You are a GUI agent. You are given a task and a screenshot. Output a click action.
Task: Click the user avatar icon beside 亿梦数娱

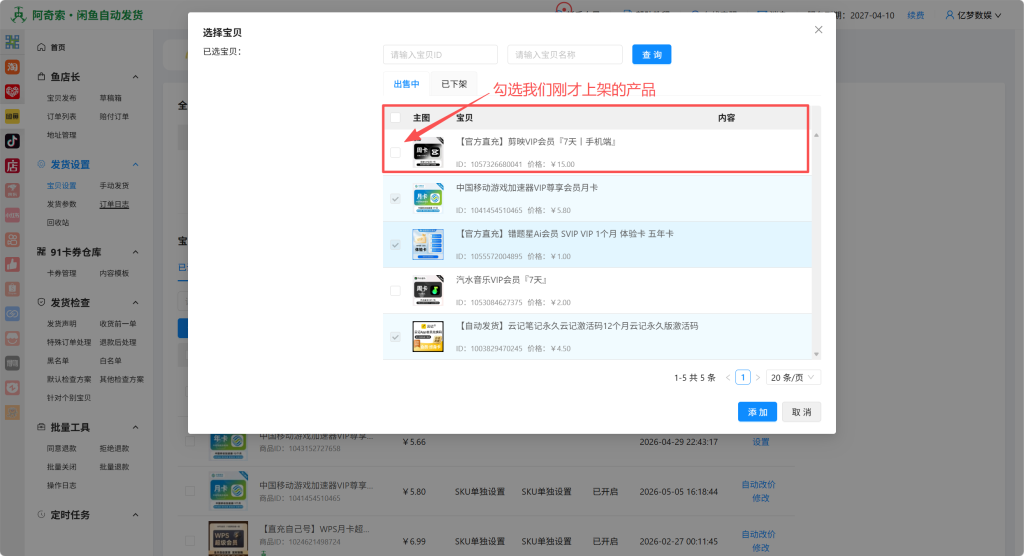point(950,15)
